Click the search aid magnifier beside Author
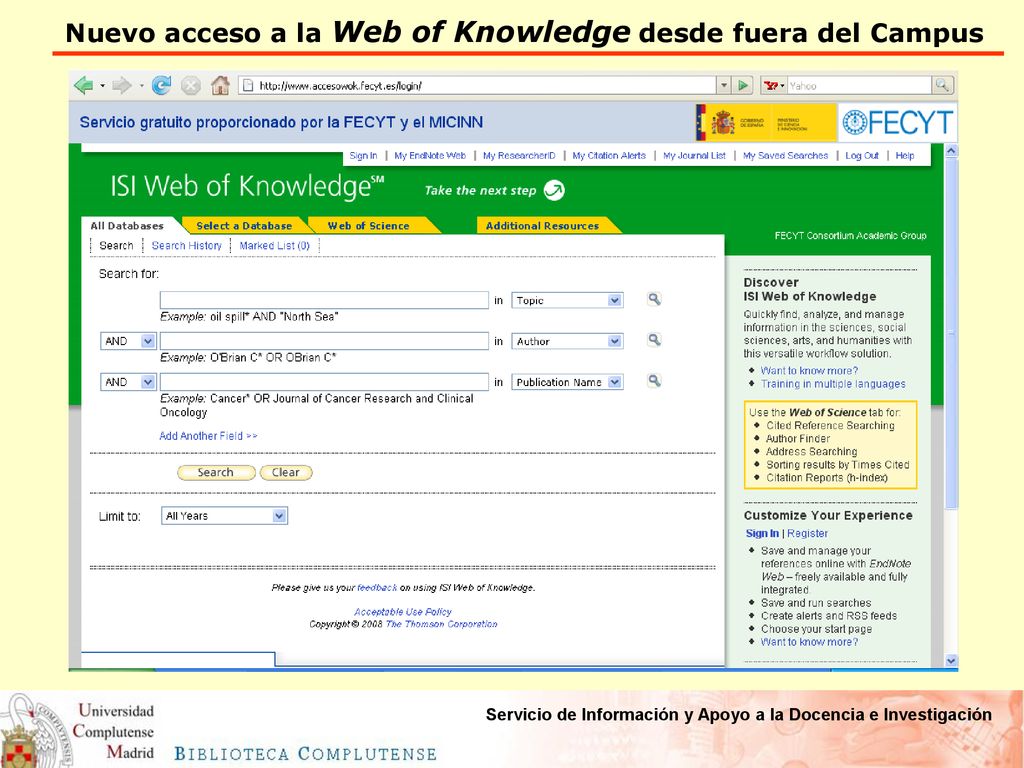 pos(654,340)
